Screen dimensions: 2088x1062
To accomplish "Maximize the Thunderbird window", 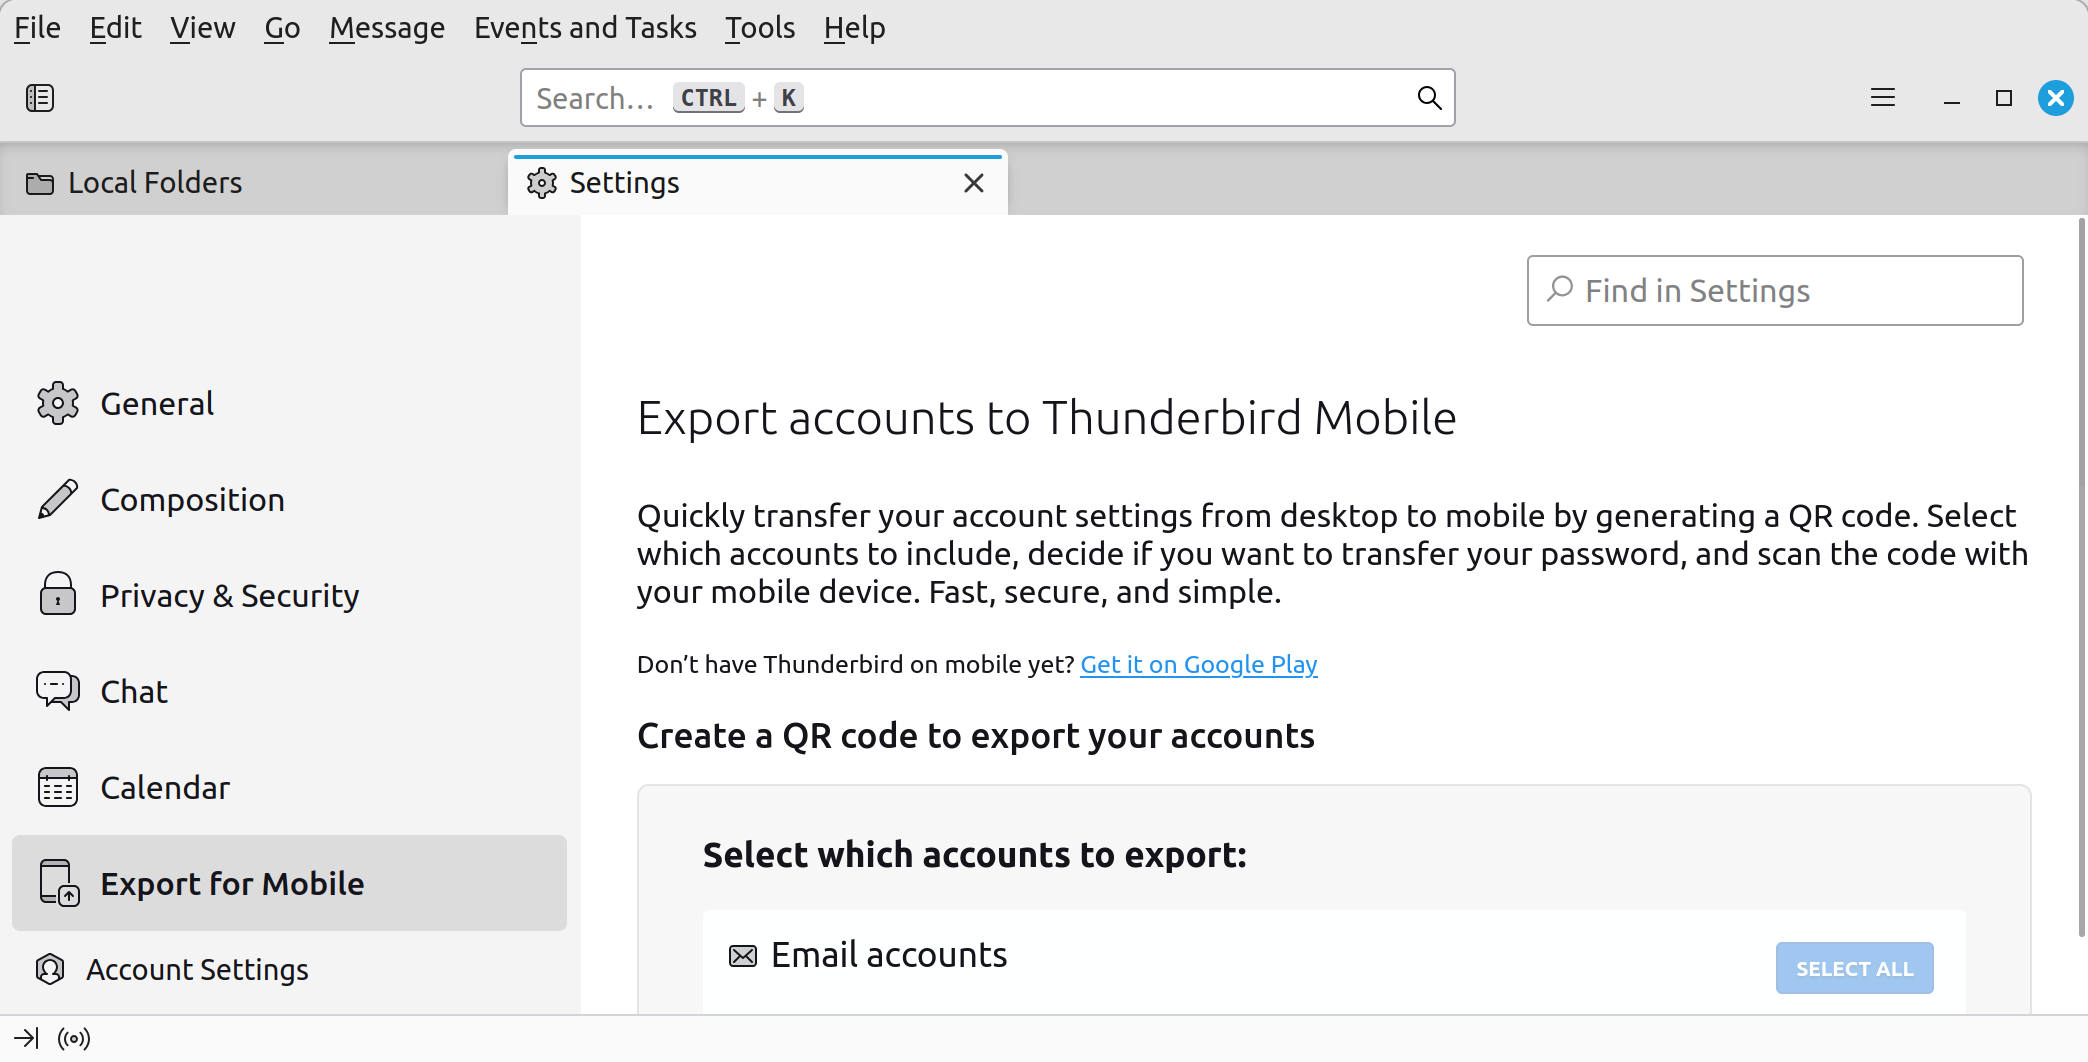I will [x=2003, y=98].
